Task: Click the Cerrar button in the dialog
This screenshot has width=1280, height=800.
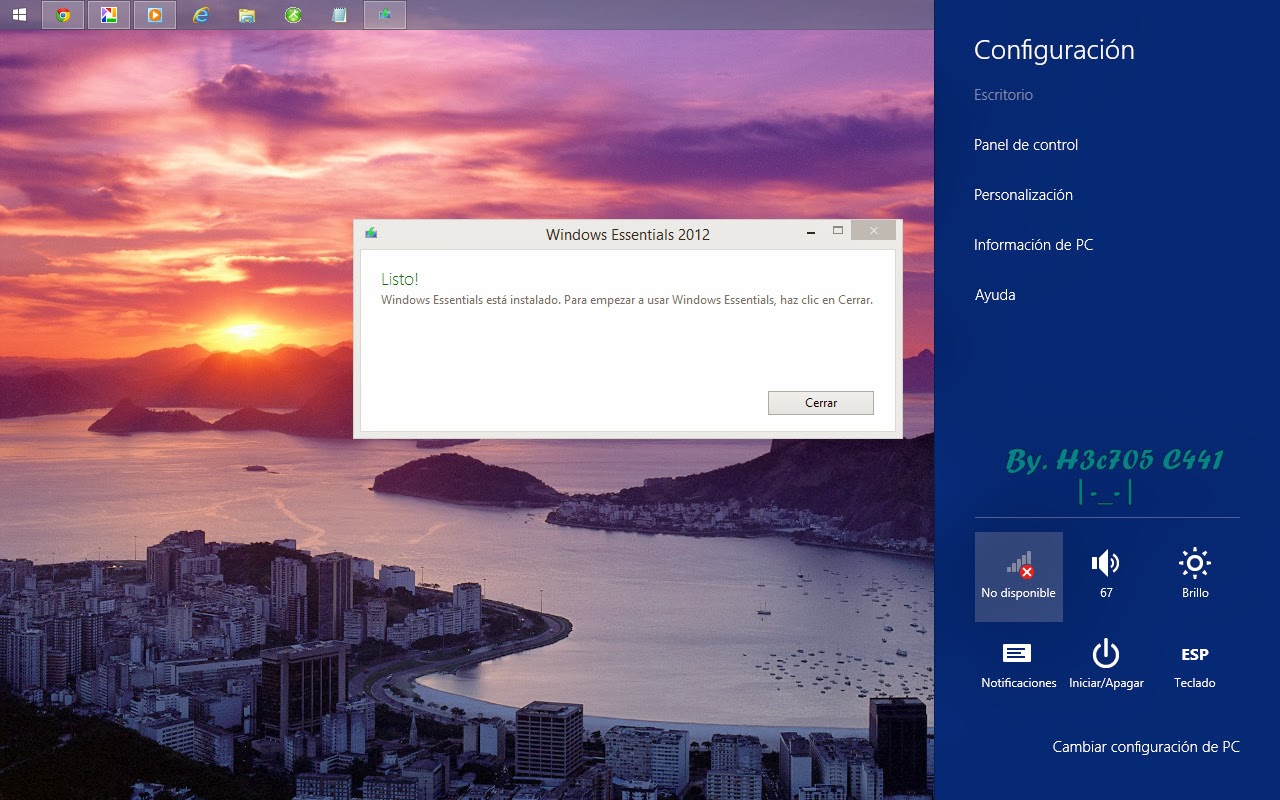Action: click(821, 403)
